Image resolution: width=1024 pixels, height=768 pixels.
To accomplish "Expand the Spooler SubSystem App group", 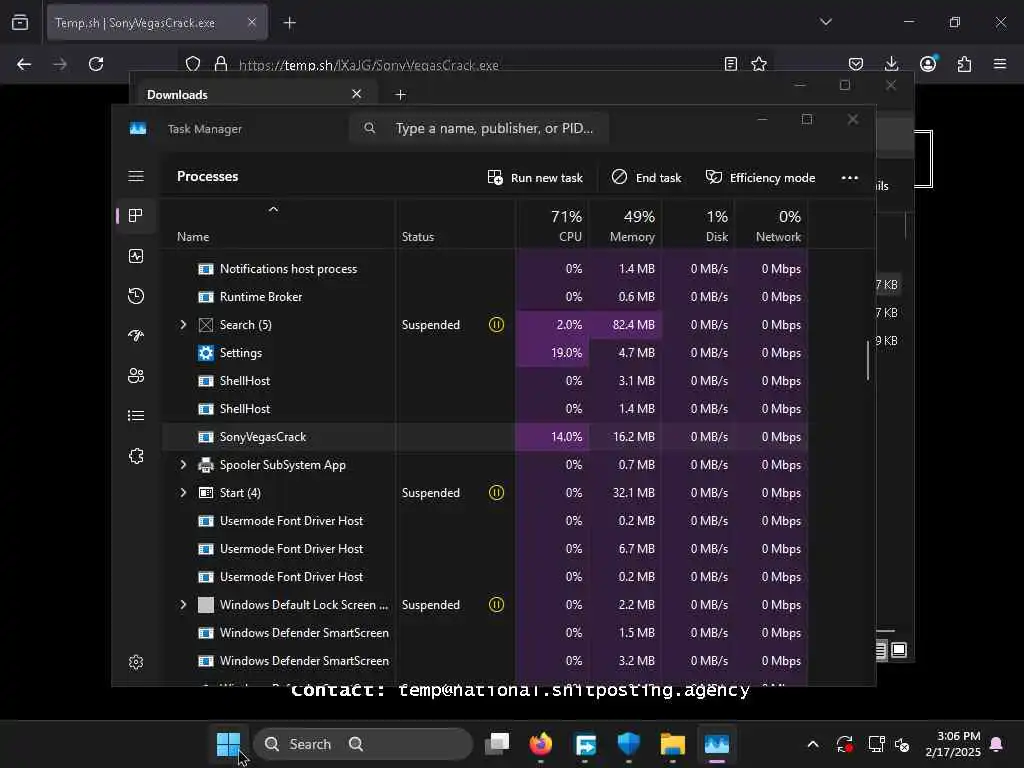I will pos(183,465).
